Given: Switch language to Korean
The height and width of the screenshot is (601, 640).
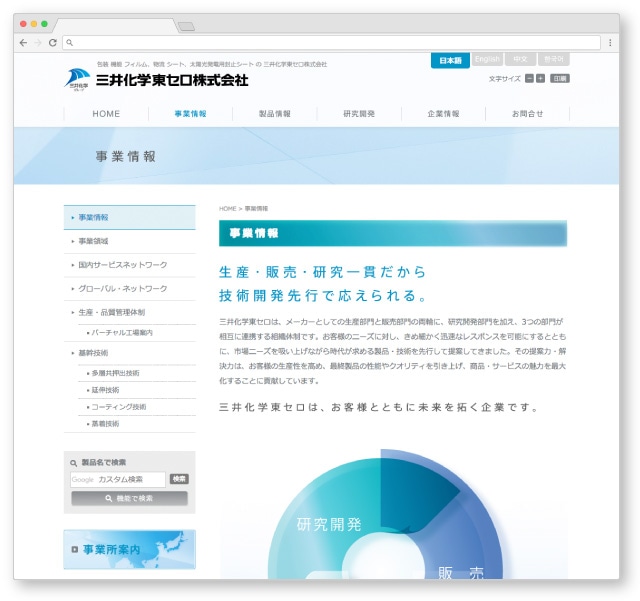Looking at the screenshot, I should tap(553, 59).
